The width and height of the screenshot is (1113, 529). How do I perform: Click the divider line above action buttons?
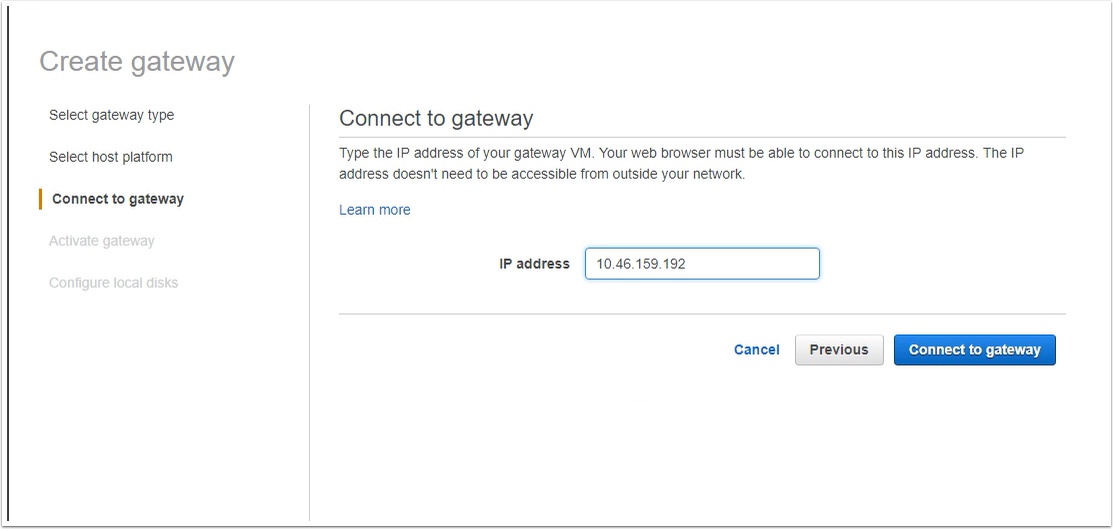(702, 314)
